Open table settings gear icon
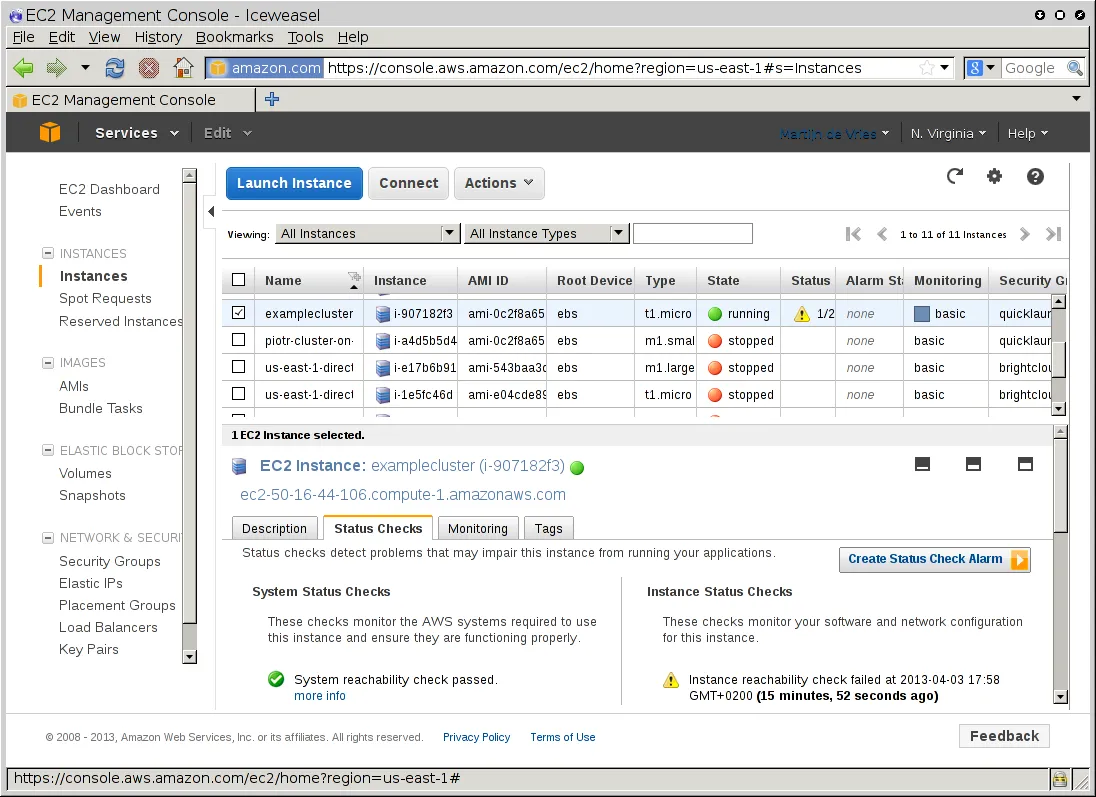 (994, 176)
